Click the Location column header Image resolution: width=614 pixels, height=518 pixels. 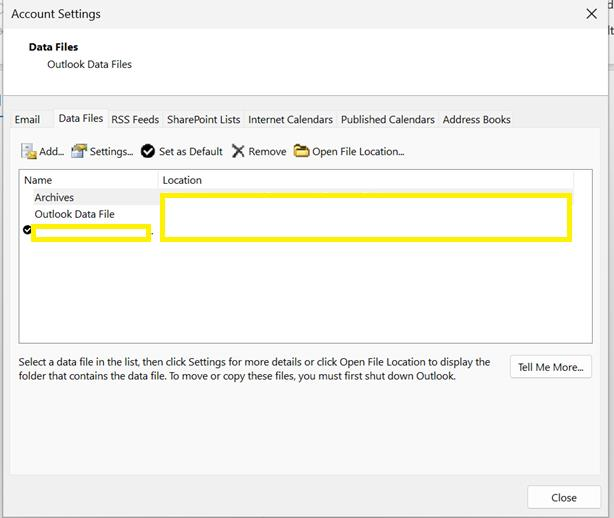[x=366, y=180]
